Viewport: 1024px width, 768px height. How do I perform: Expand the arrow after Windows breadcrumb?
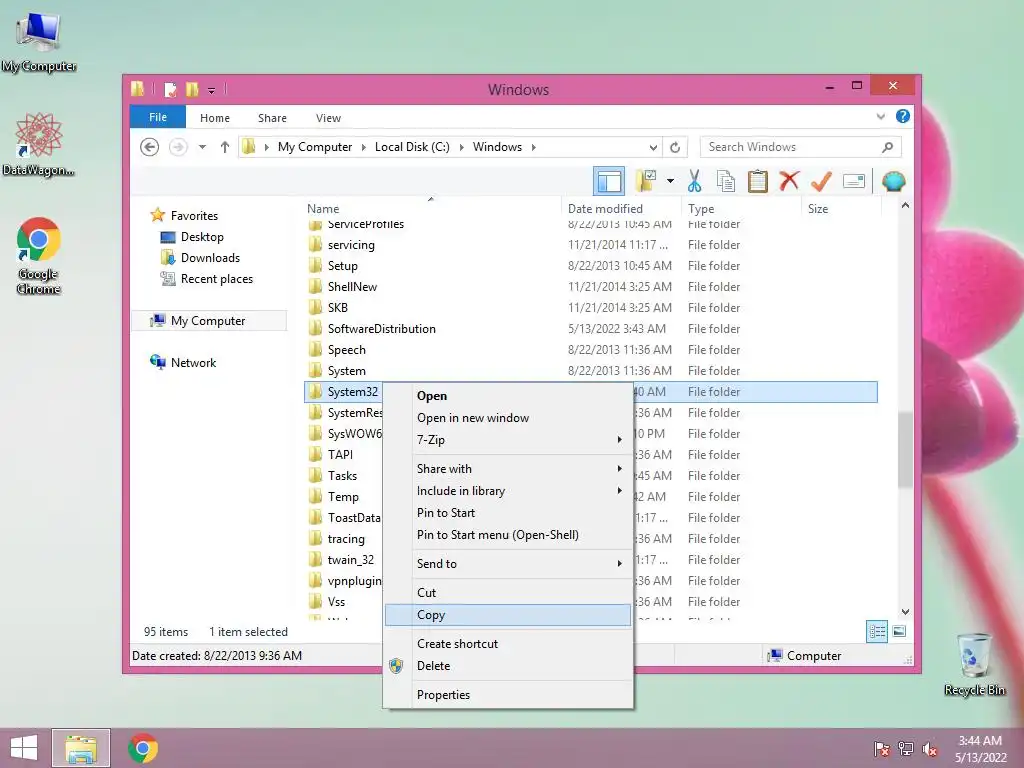tap(534, 147)
